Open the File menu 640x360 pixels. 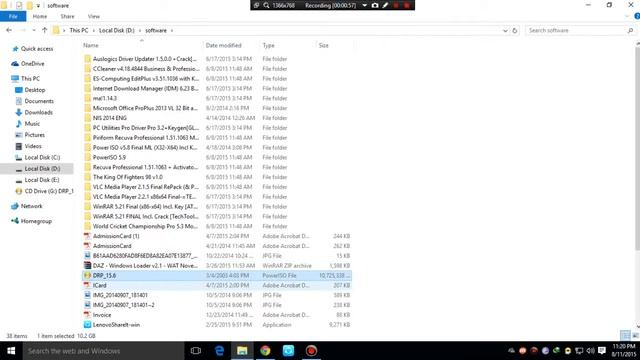click(x=13, y=16)
